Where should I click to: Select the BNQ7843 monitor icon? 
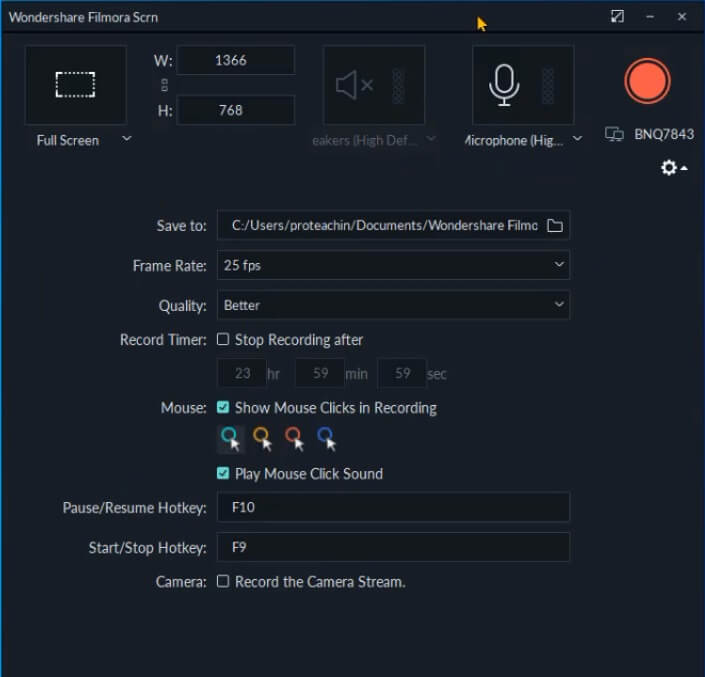(x=614, y=134)
